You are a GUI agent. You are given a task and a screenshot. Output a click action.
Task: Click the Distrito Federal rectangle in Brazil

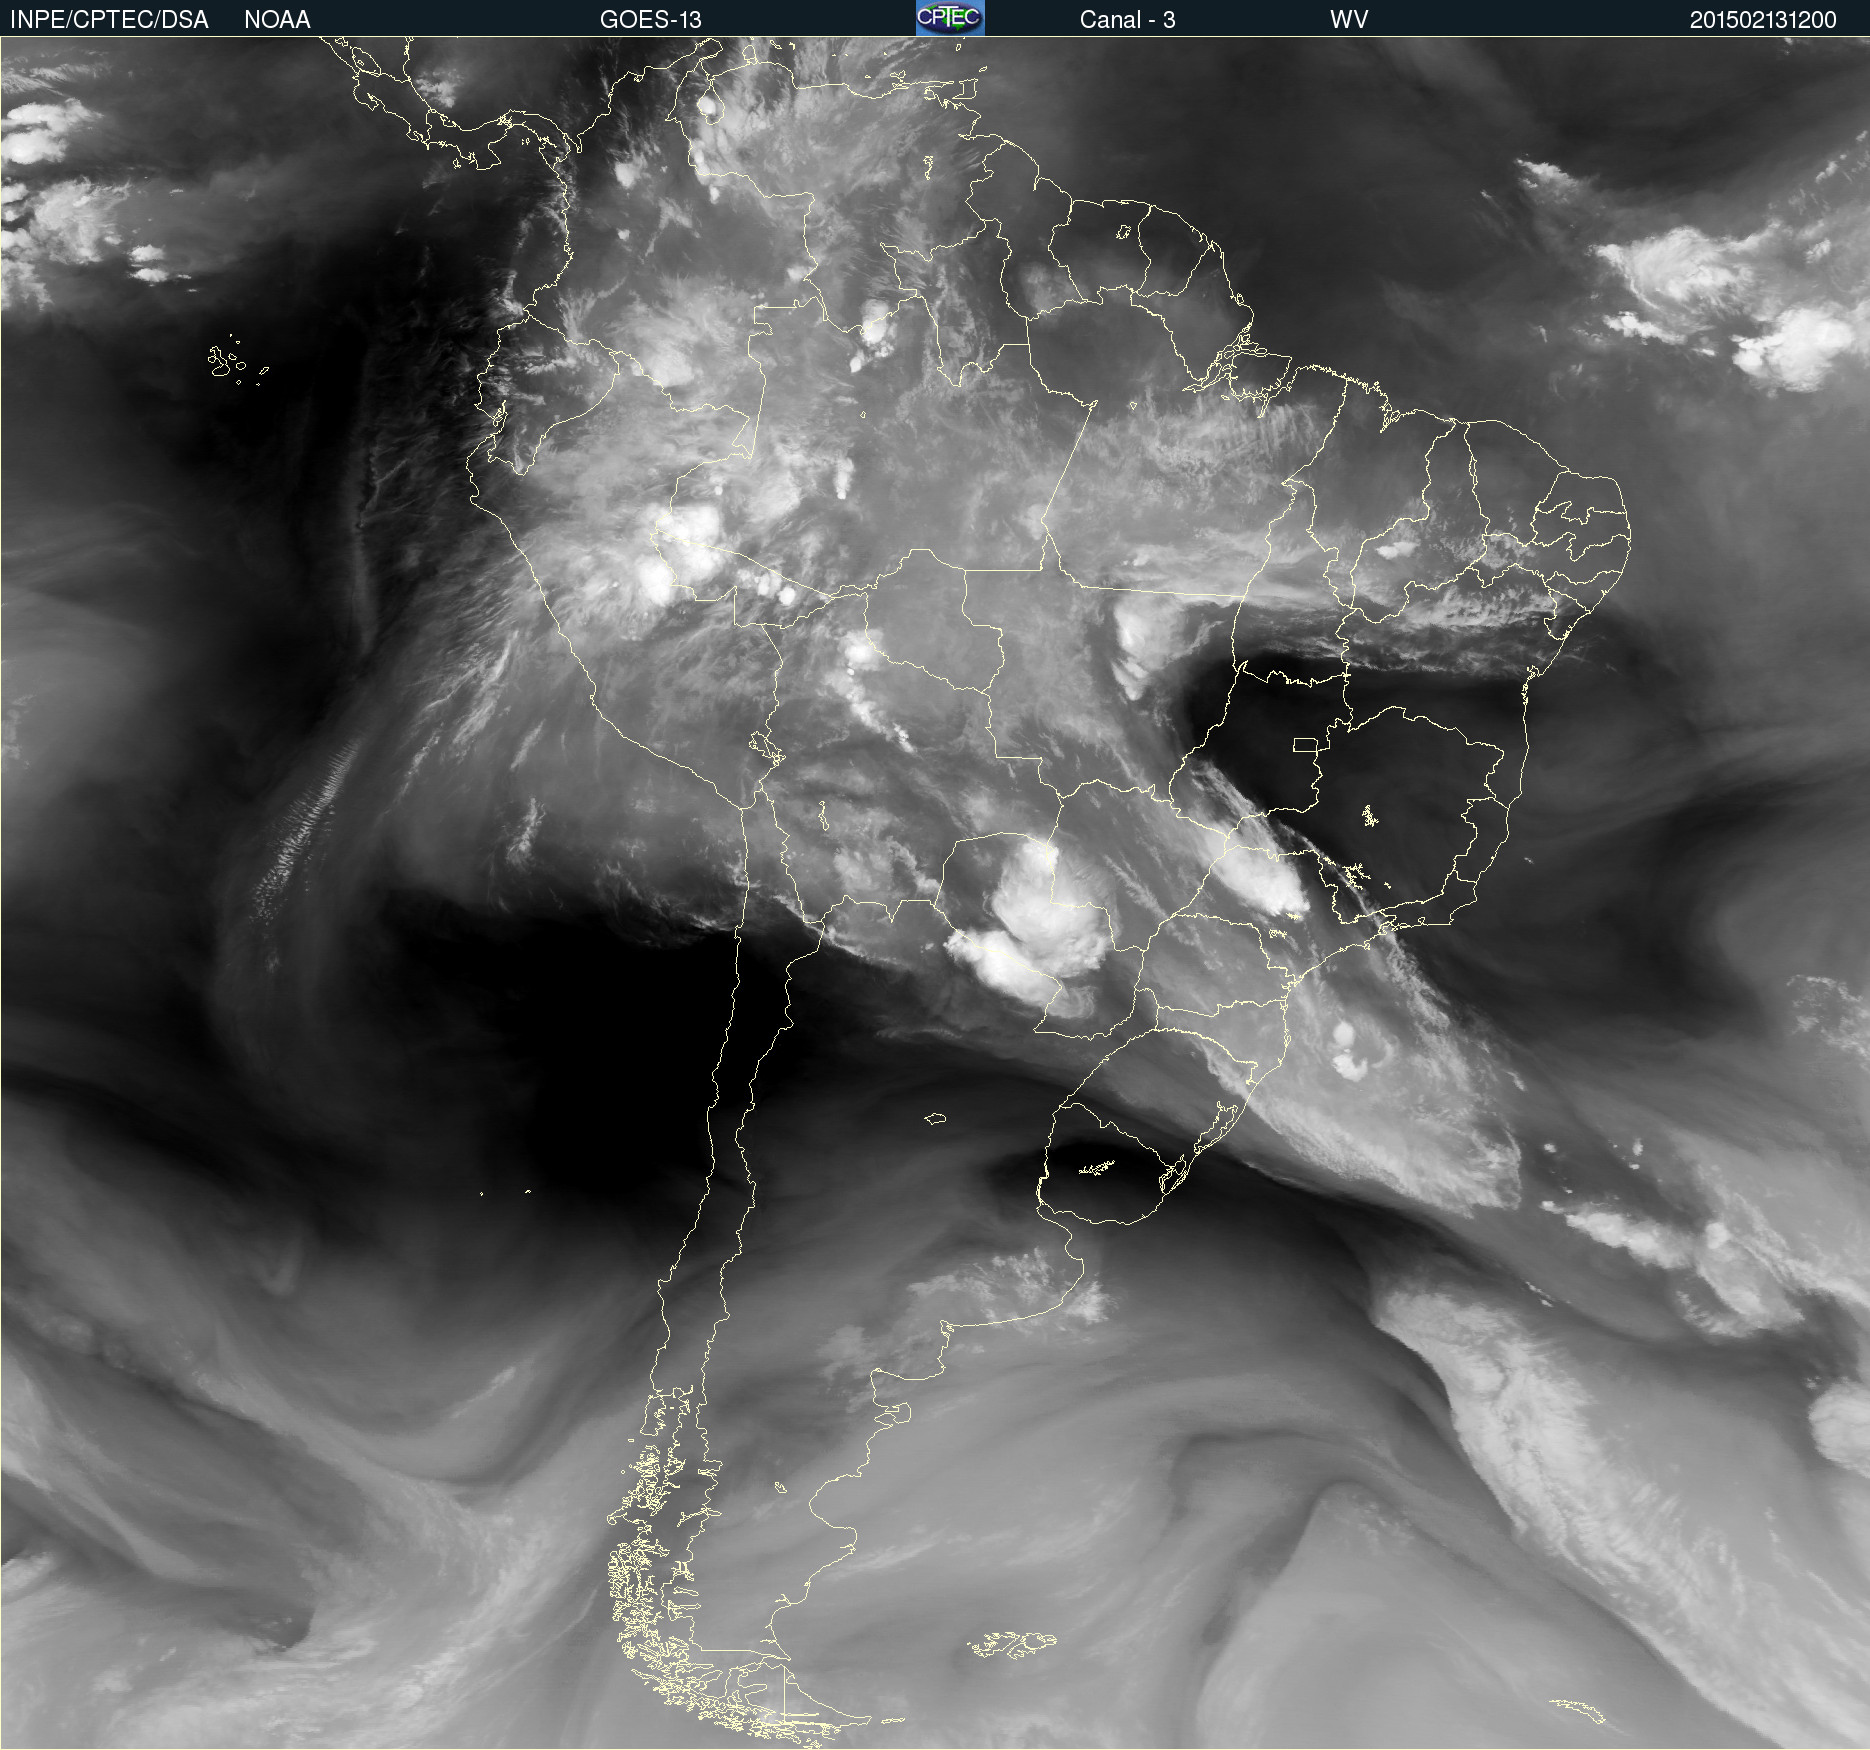click(x=1305, y=744)
